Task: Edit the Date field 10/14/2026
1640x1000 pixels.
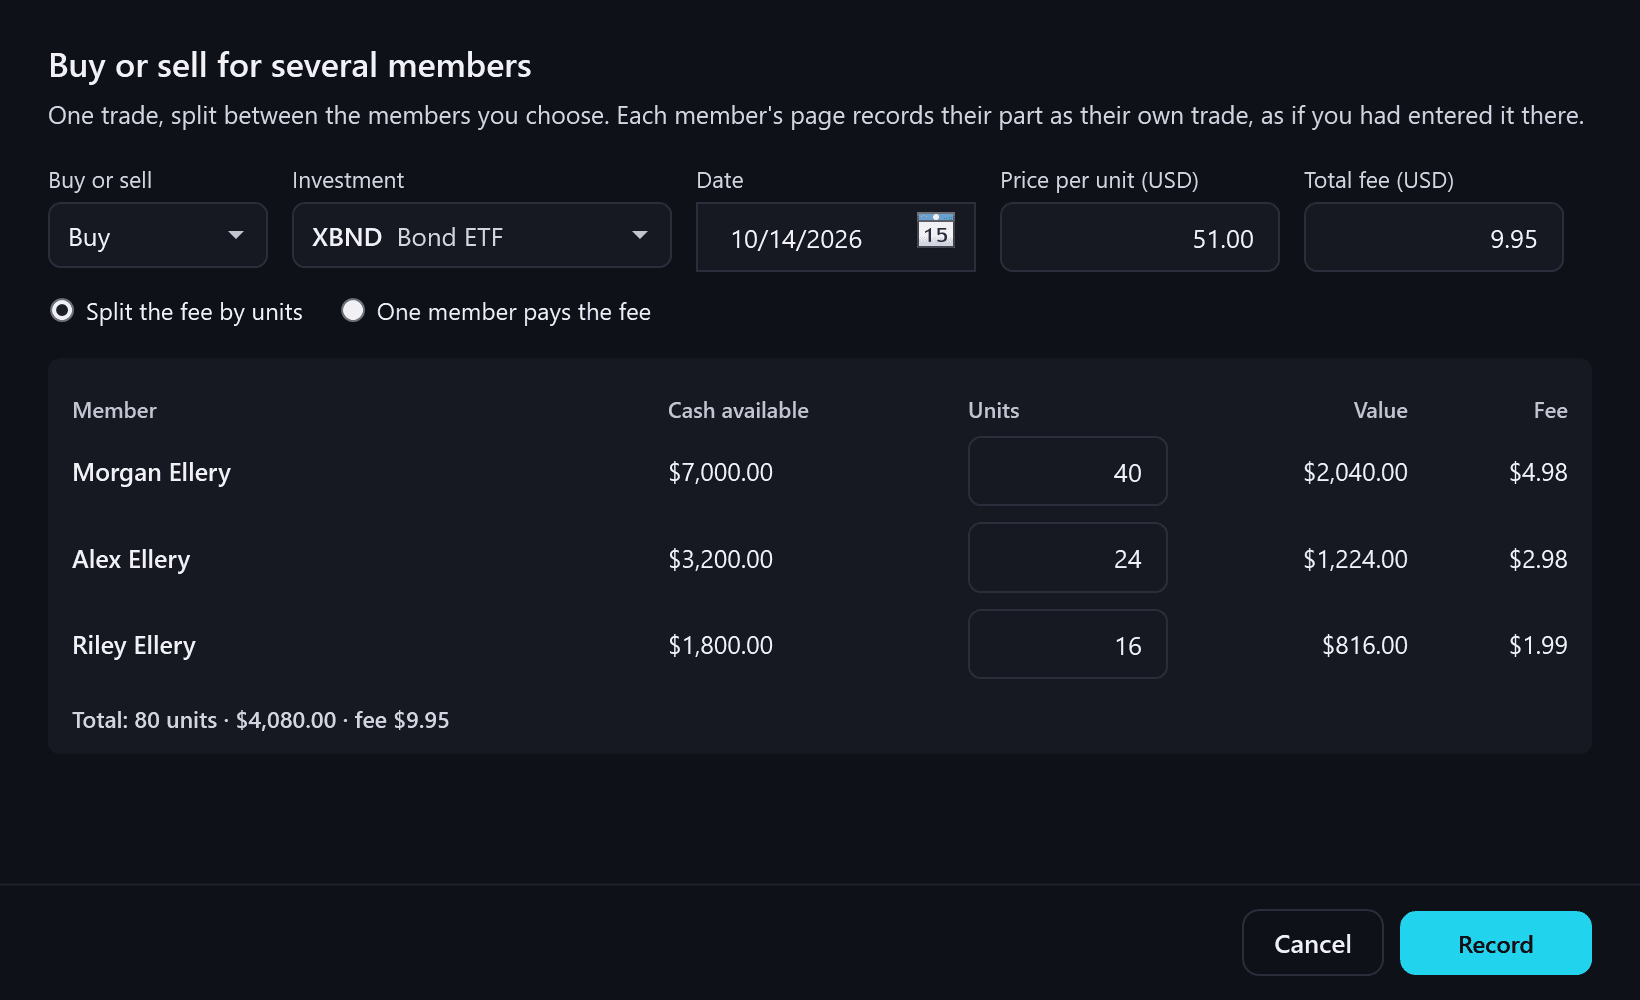Action: coord(836,237)
